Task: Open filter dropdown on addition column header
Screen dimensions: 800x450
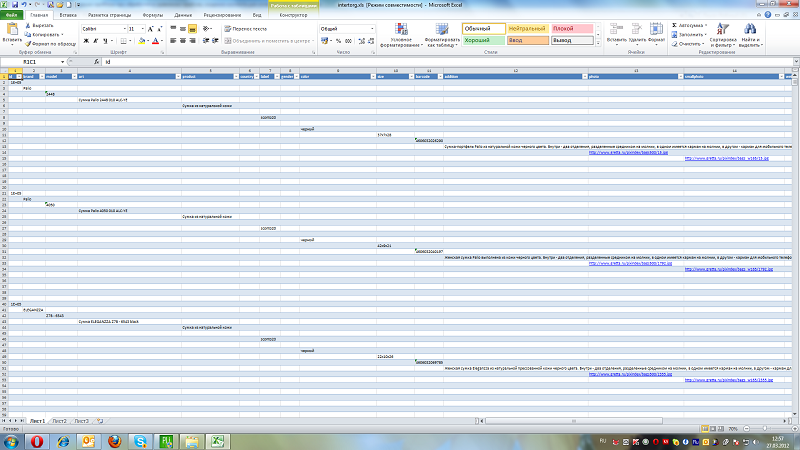Action: pyautogui.click(x=585, y=77)
